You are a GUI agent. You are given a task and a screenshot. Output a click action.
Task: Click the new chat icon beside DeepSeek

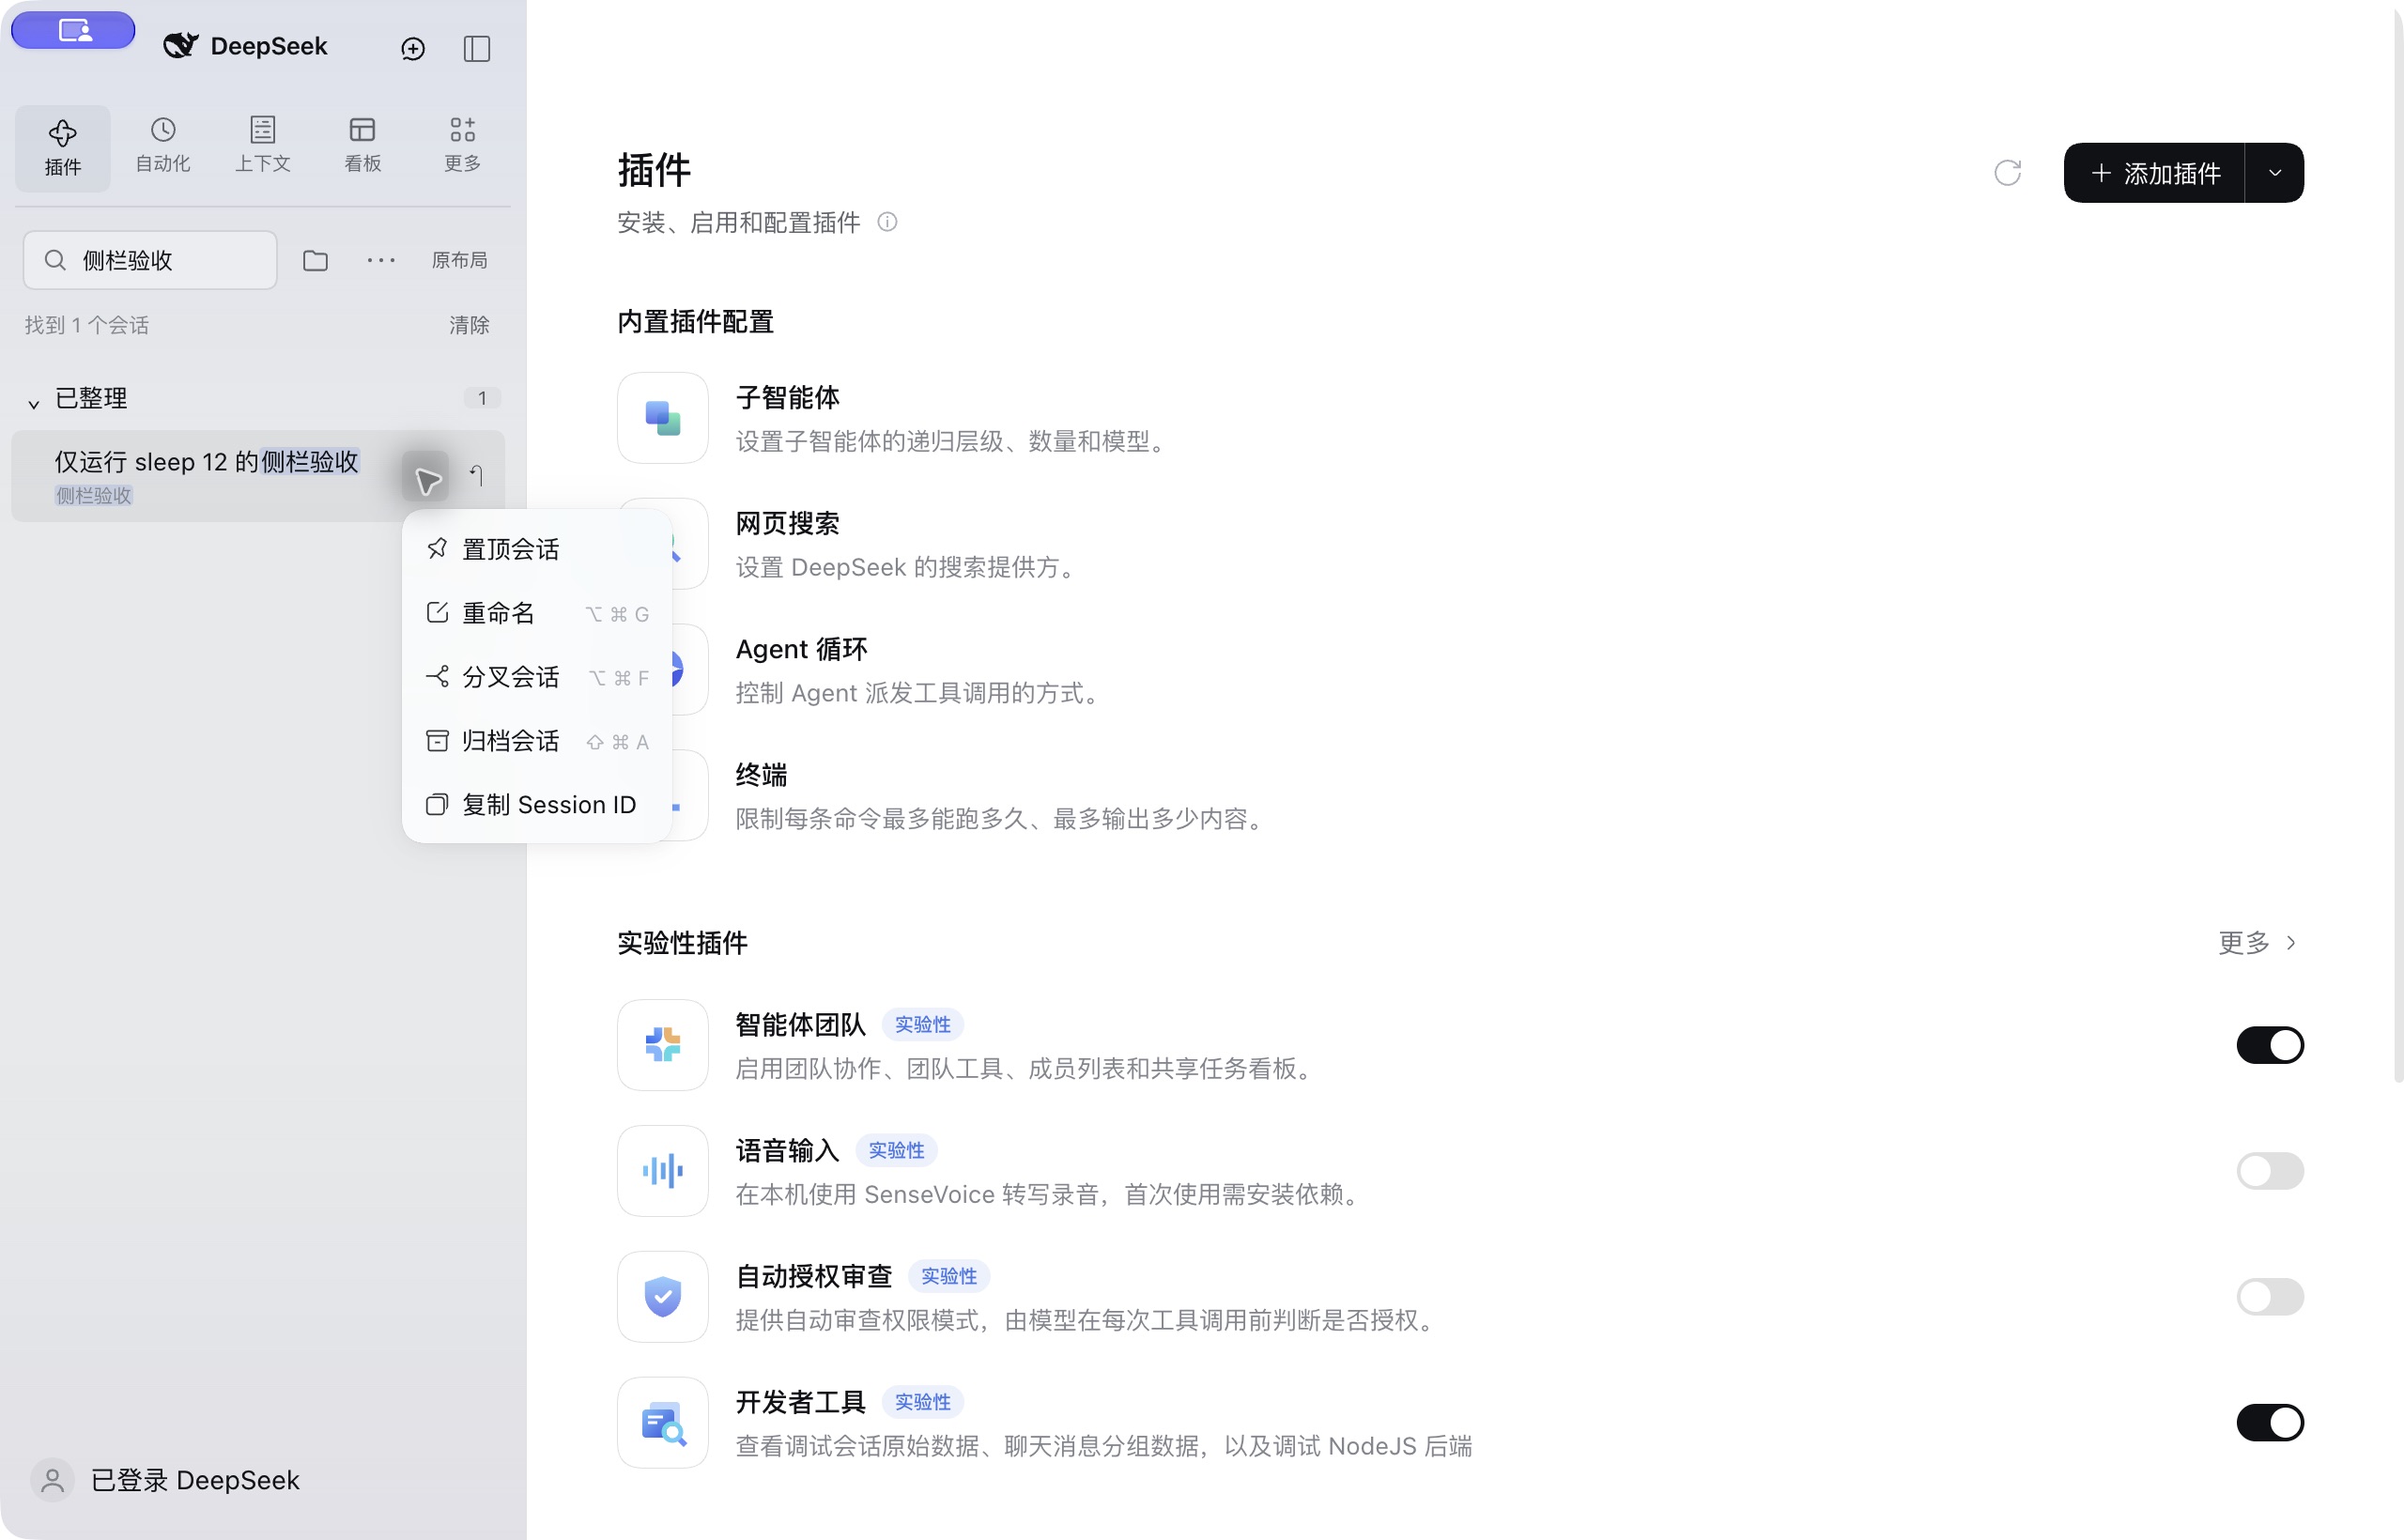coord(413,48)
